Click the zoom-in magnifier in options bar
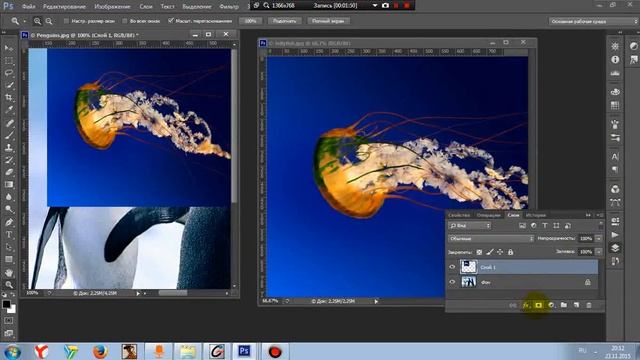The width and height of the screenshot is (640, 360). tap(38, 21)
